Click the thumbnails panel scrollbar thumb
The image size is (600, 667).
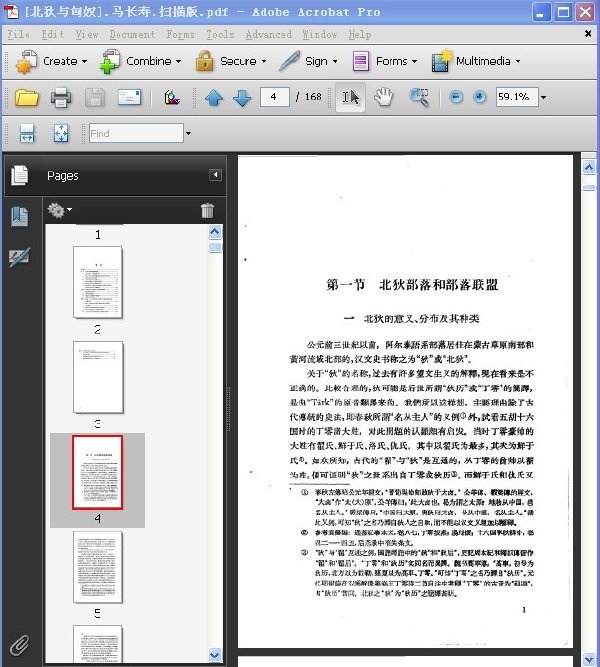(215, 247)
